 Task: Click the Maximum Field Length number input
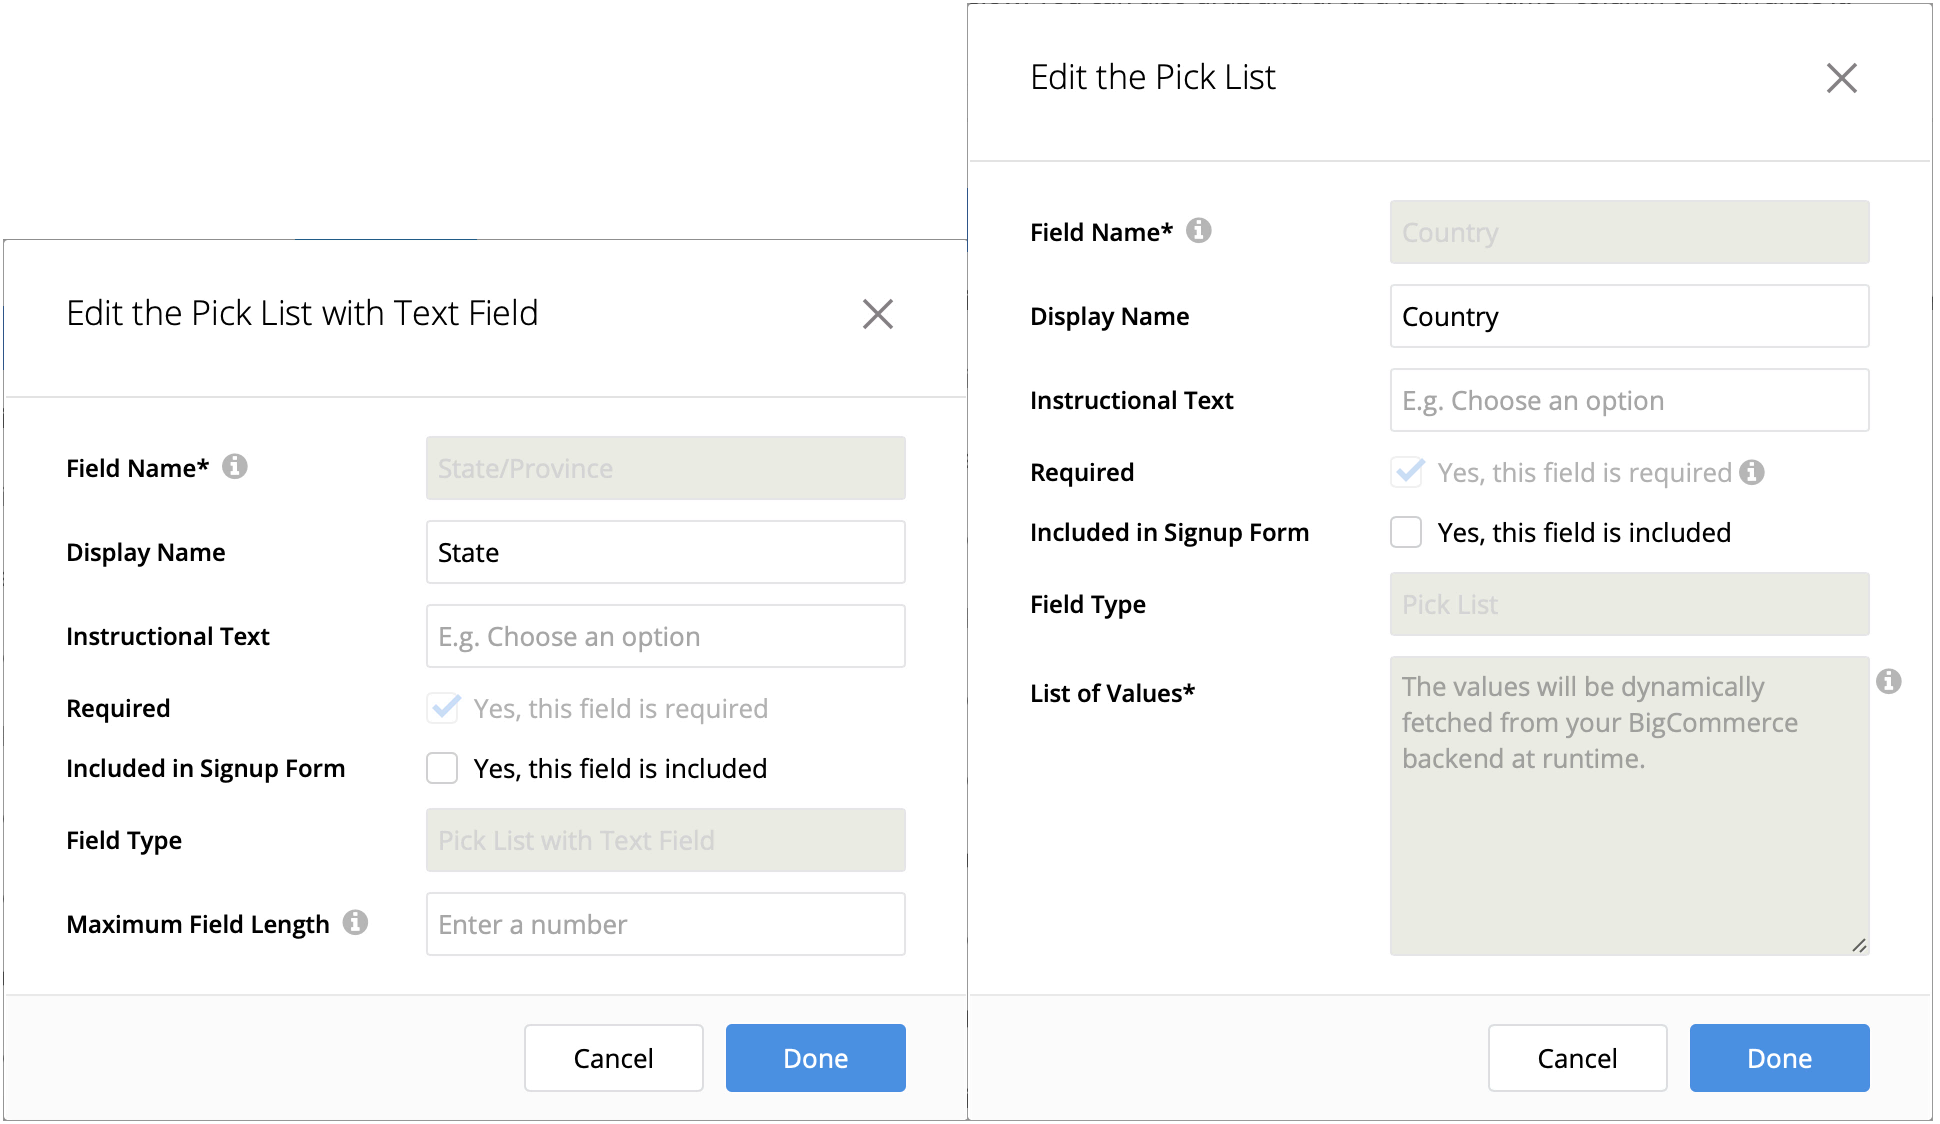(665, 924)
